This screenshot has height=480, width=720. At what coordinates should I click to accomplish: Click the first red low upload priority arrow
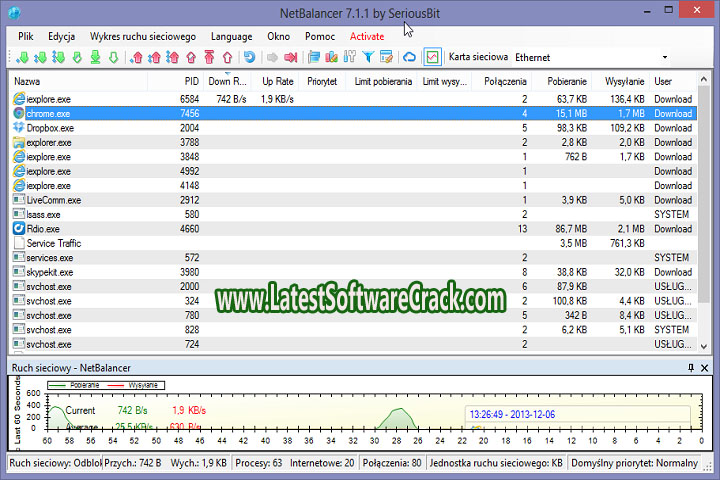tap(136, 57)
